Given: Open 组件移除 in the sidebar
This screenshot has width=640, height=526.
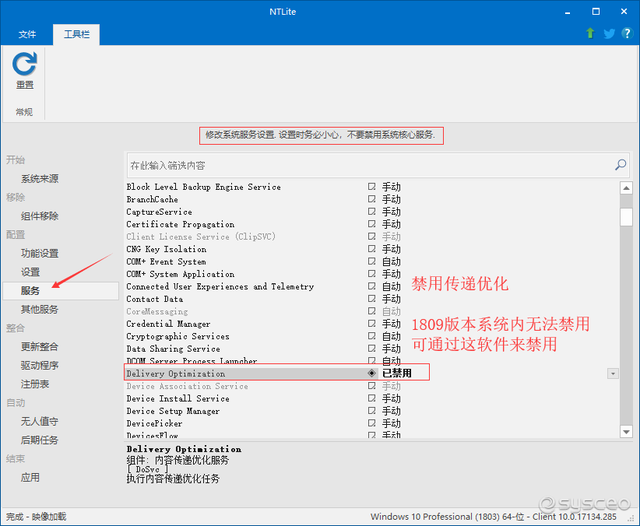Looking at the screenshot, I should click(40, 216).
